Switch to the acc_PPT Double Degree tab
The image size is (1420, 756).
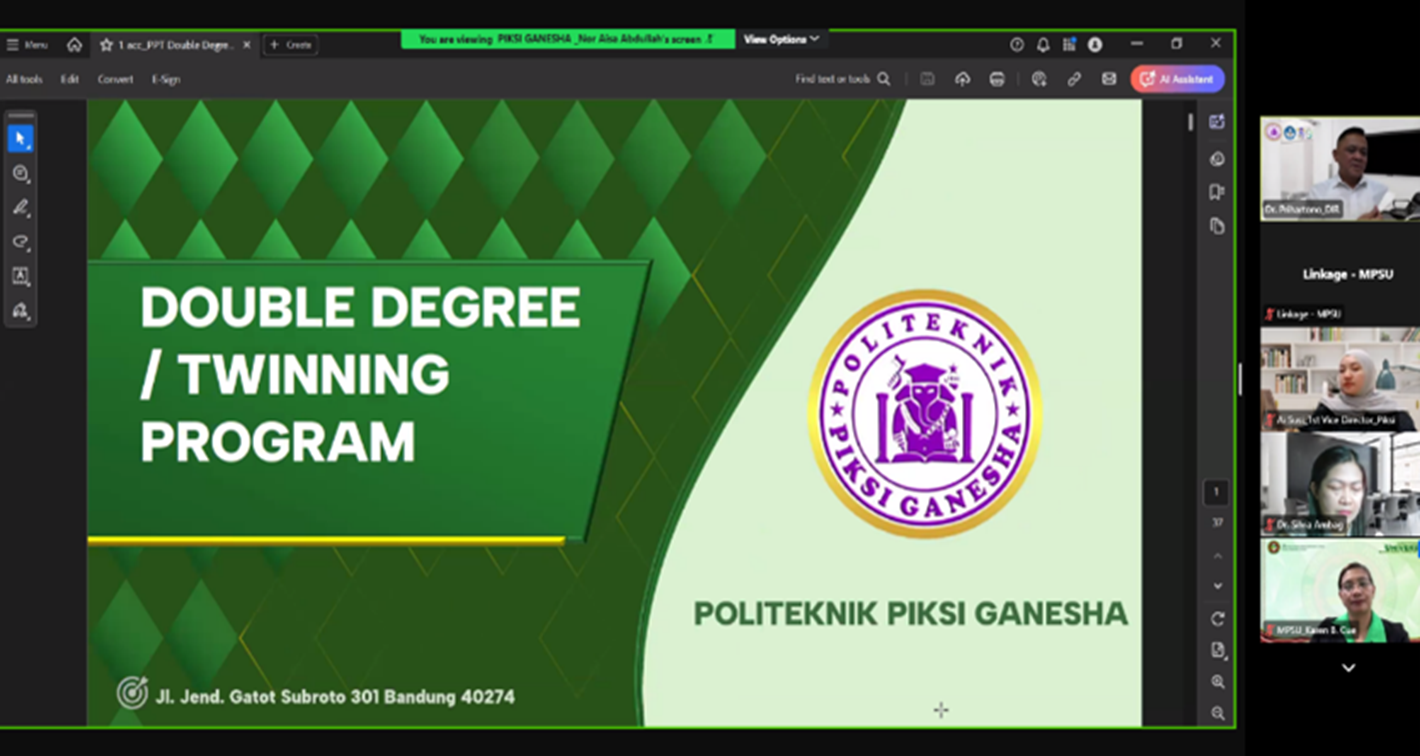(176, 45)
